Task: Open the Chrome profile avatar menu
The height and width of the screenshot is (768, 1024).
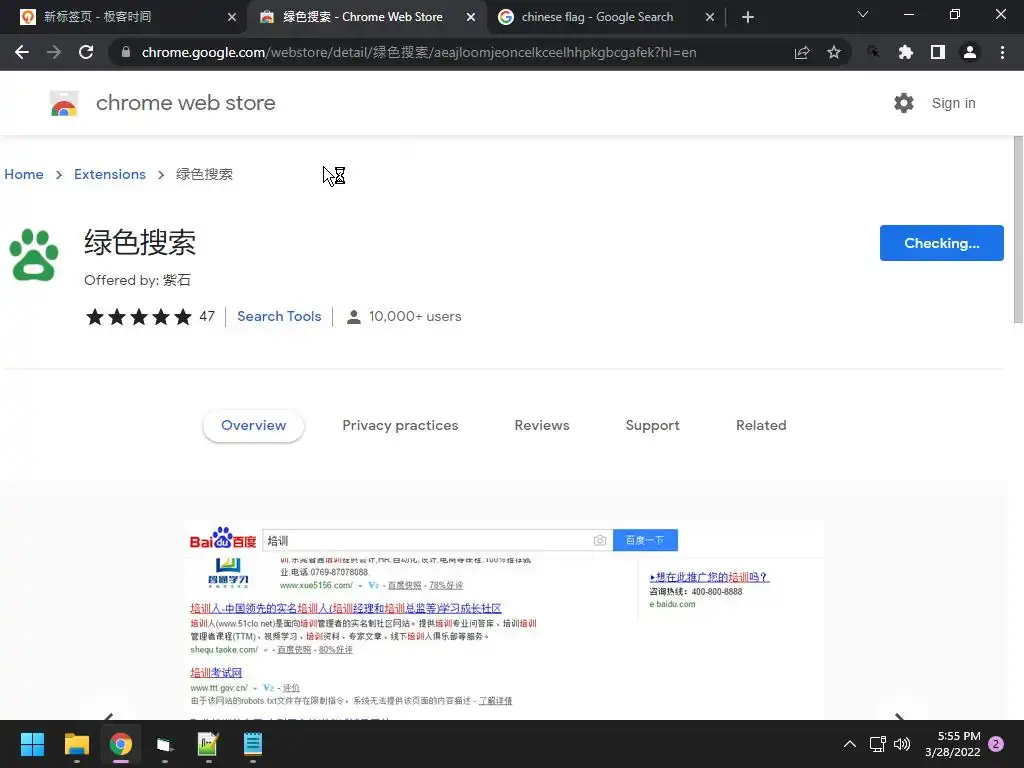Action: pyautogui.click(x=970, y=52)
